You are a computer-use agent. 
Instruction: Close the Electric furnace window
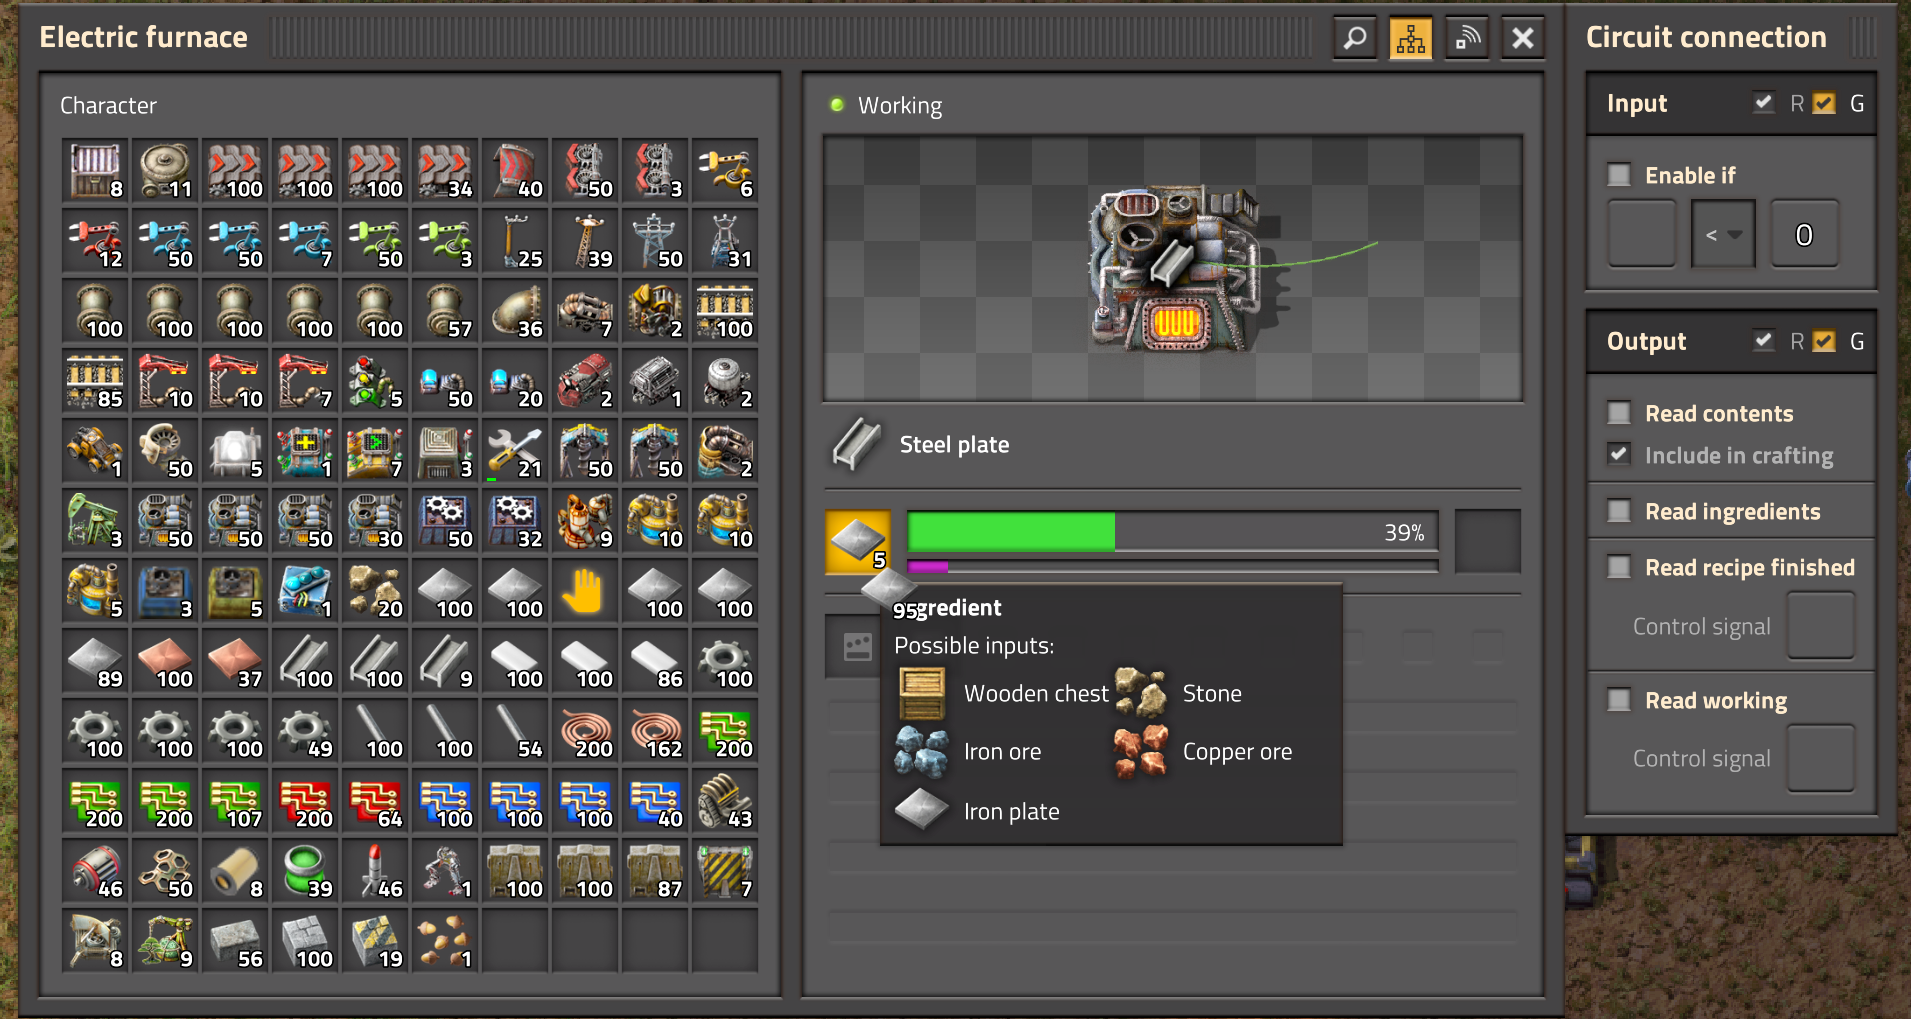tap(1523, 38)
